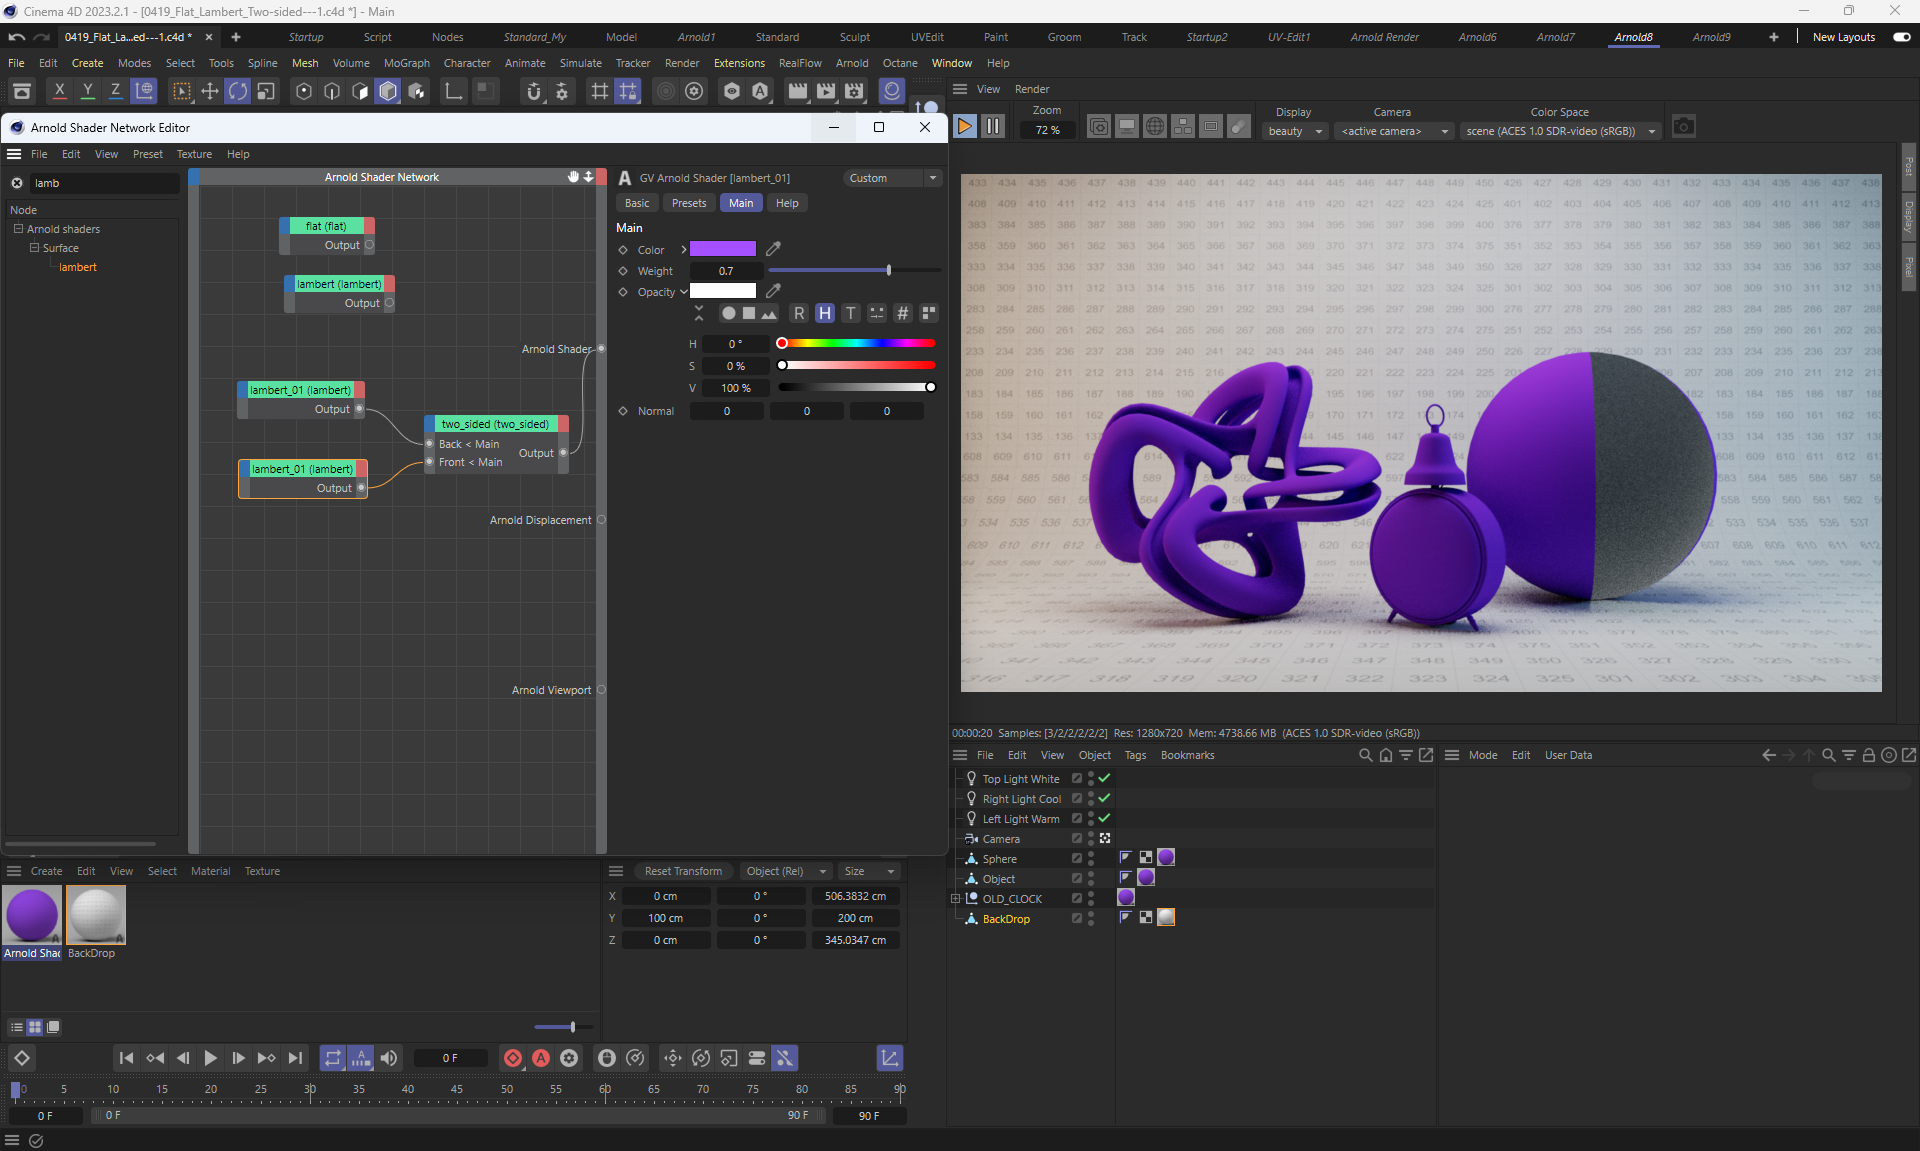Viewport: 1920px width, 1151px height.
Task: Pause the Arnold IPR render
Action: [x=992, y=127]
